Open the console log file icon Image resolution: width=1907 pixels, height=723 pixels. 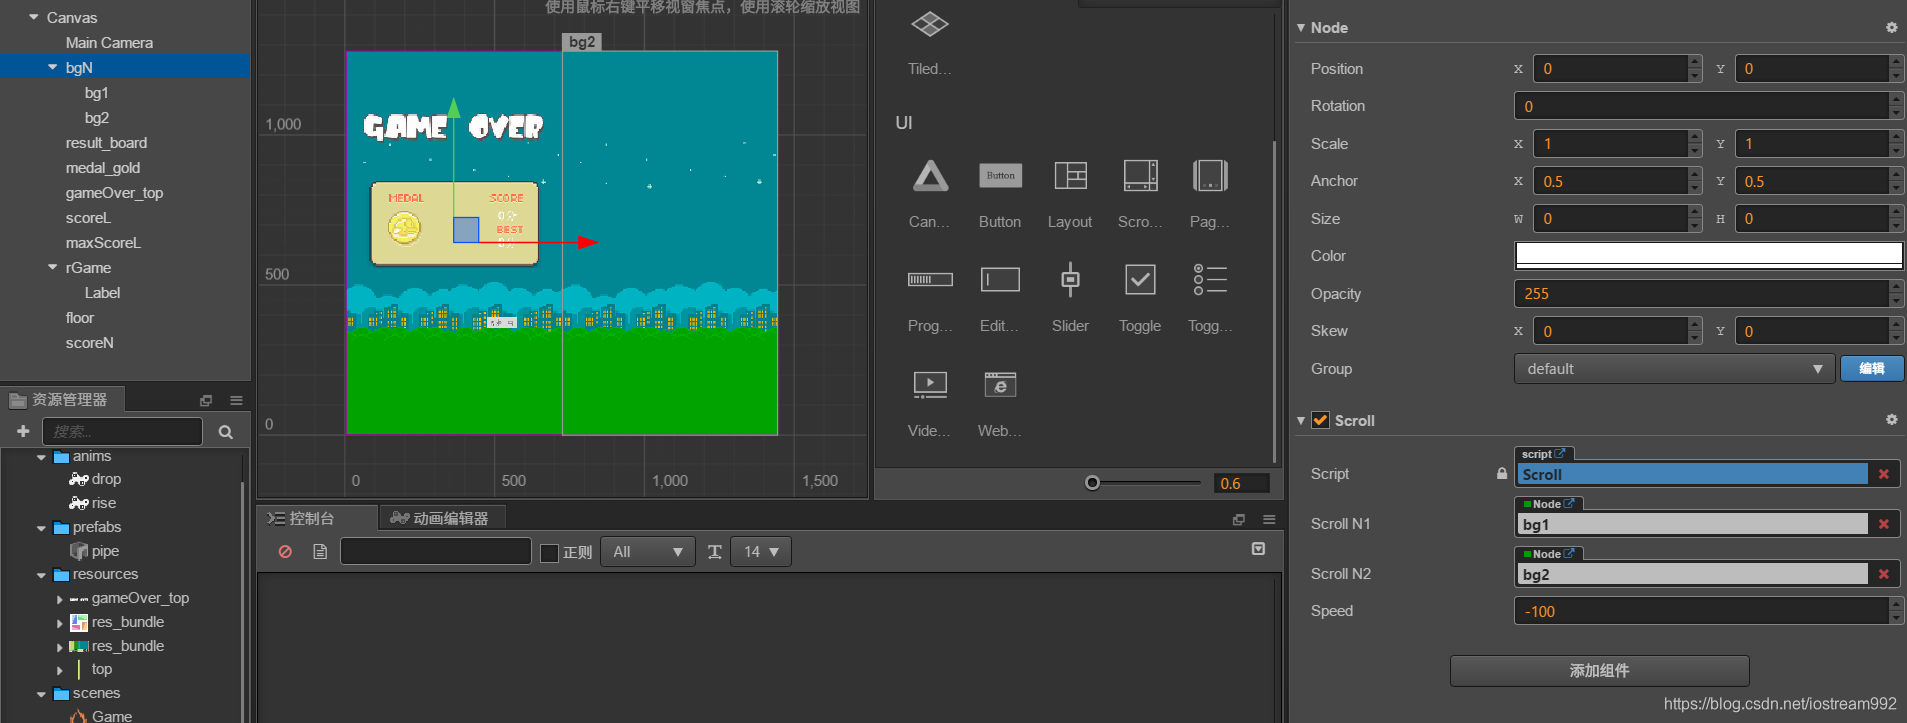click(320, 552)
